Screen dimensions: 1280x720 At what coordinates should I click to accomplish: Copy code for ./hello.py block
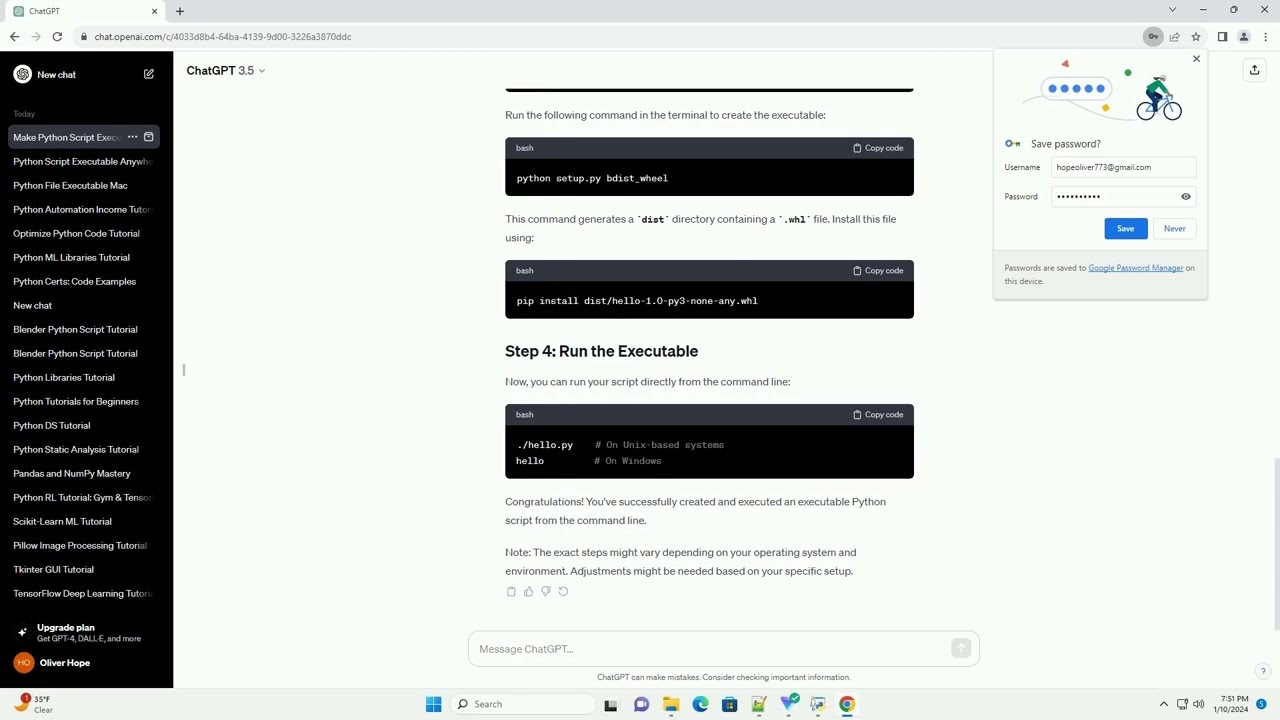[x=878, y=415]
